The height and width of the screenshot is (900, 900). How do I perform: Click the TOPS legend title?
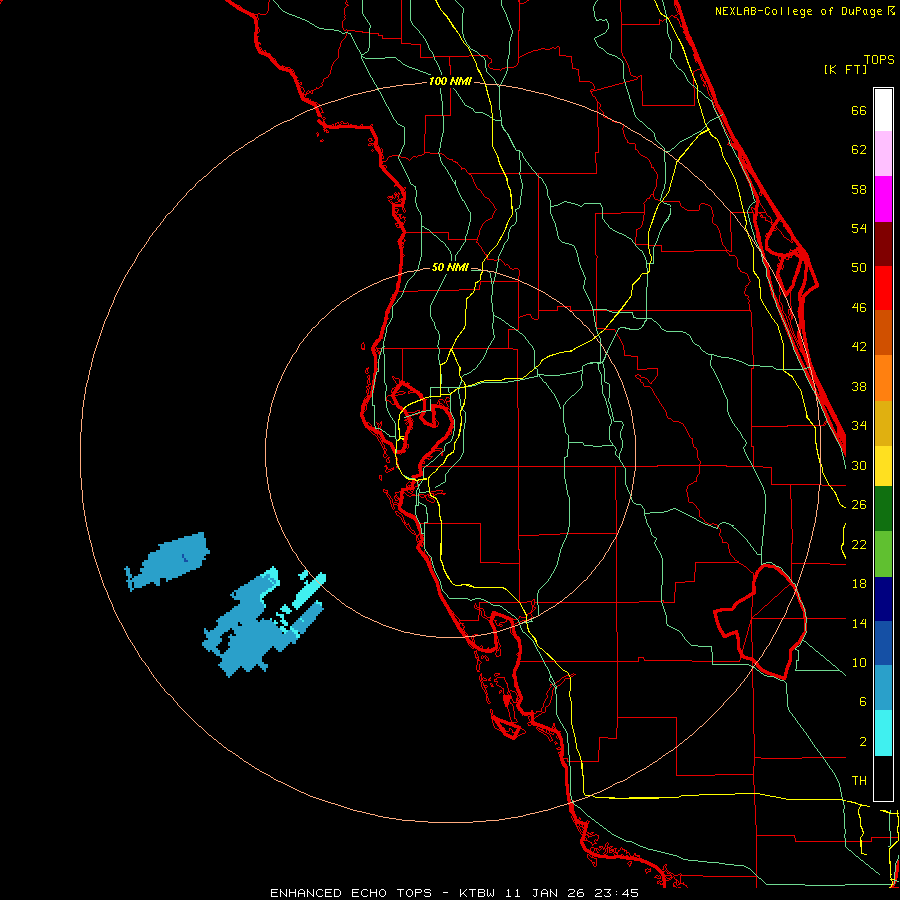click(879, 60)
